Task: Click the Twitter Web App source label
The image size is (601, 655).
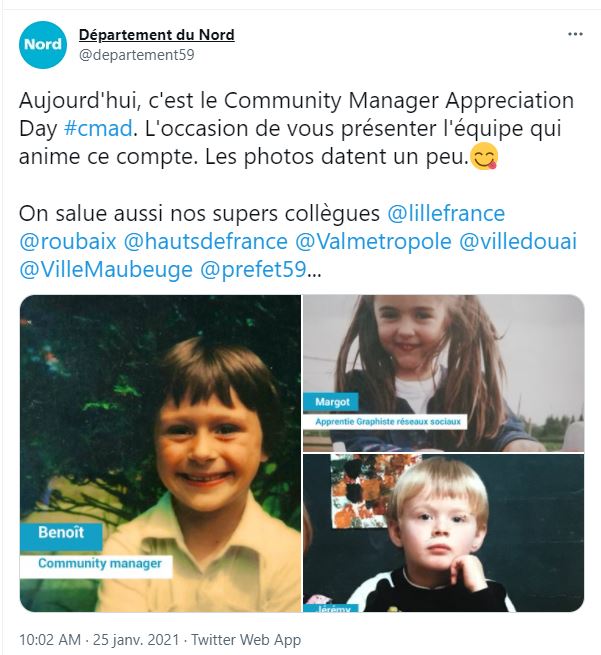Action: (246, 640)
